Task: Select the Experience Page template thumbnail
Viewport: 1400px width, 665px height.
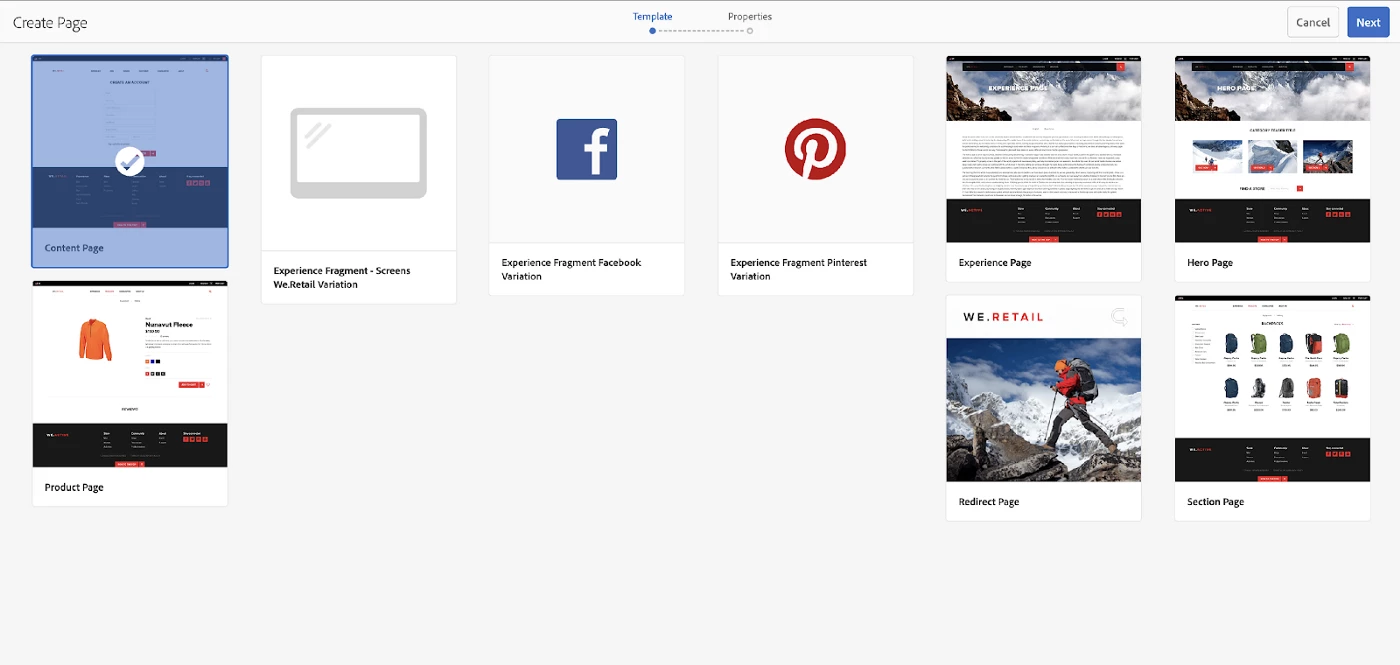Action: (x=1044, y=149)
